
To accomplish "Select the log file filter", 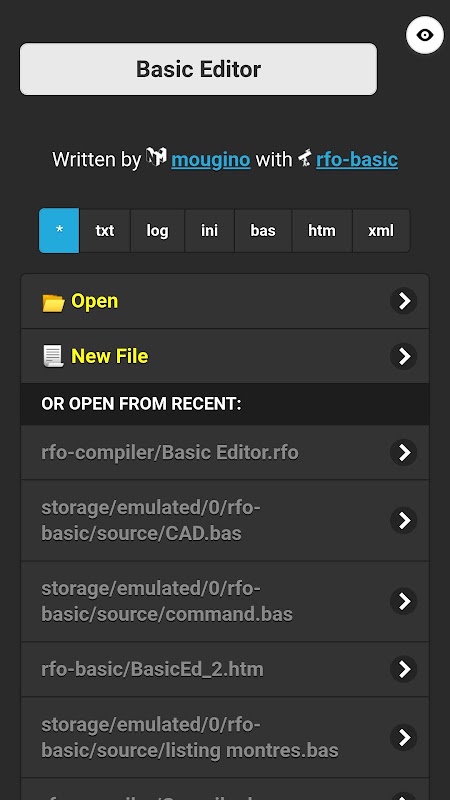I will [x=157, y=231].
